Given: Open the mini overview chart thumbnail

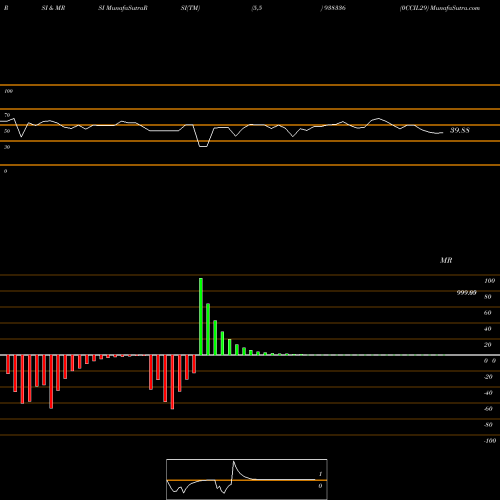Looking at the screenshot, I should (247, 479).
